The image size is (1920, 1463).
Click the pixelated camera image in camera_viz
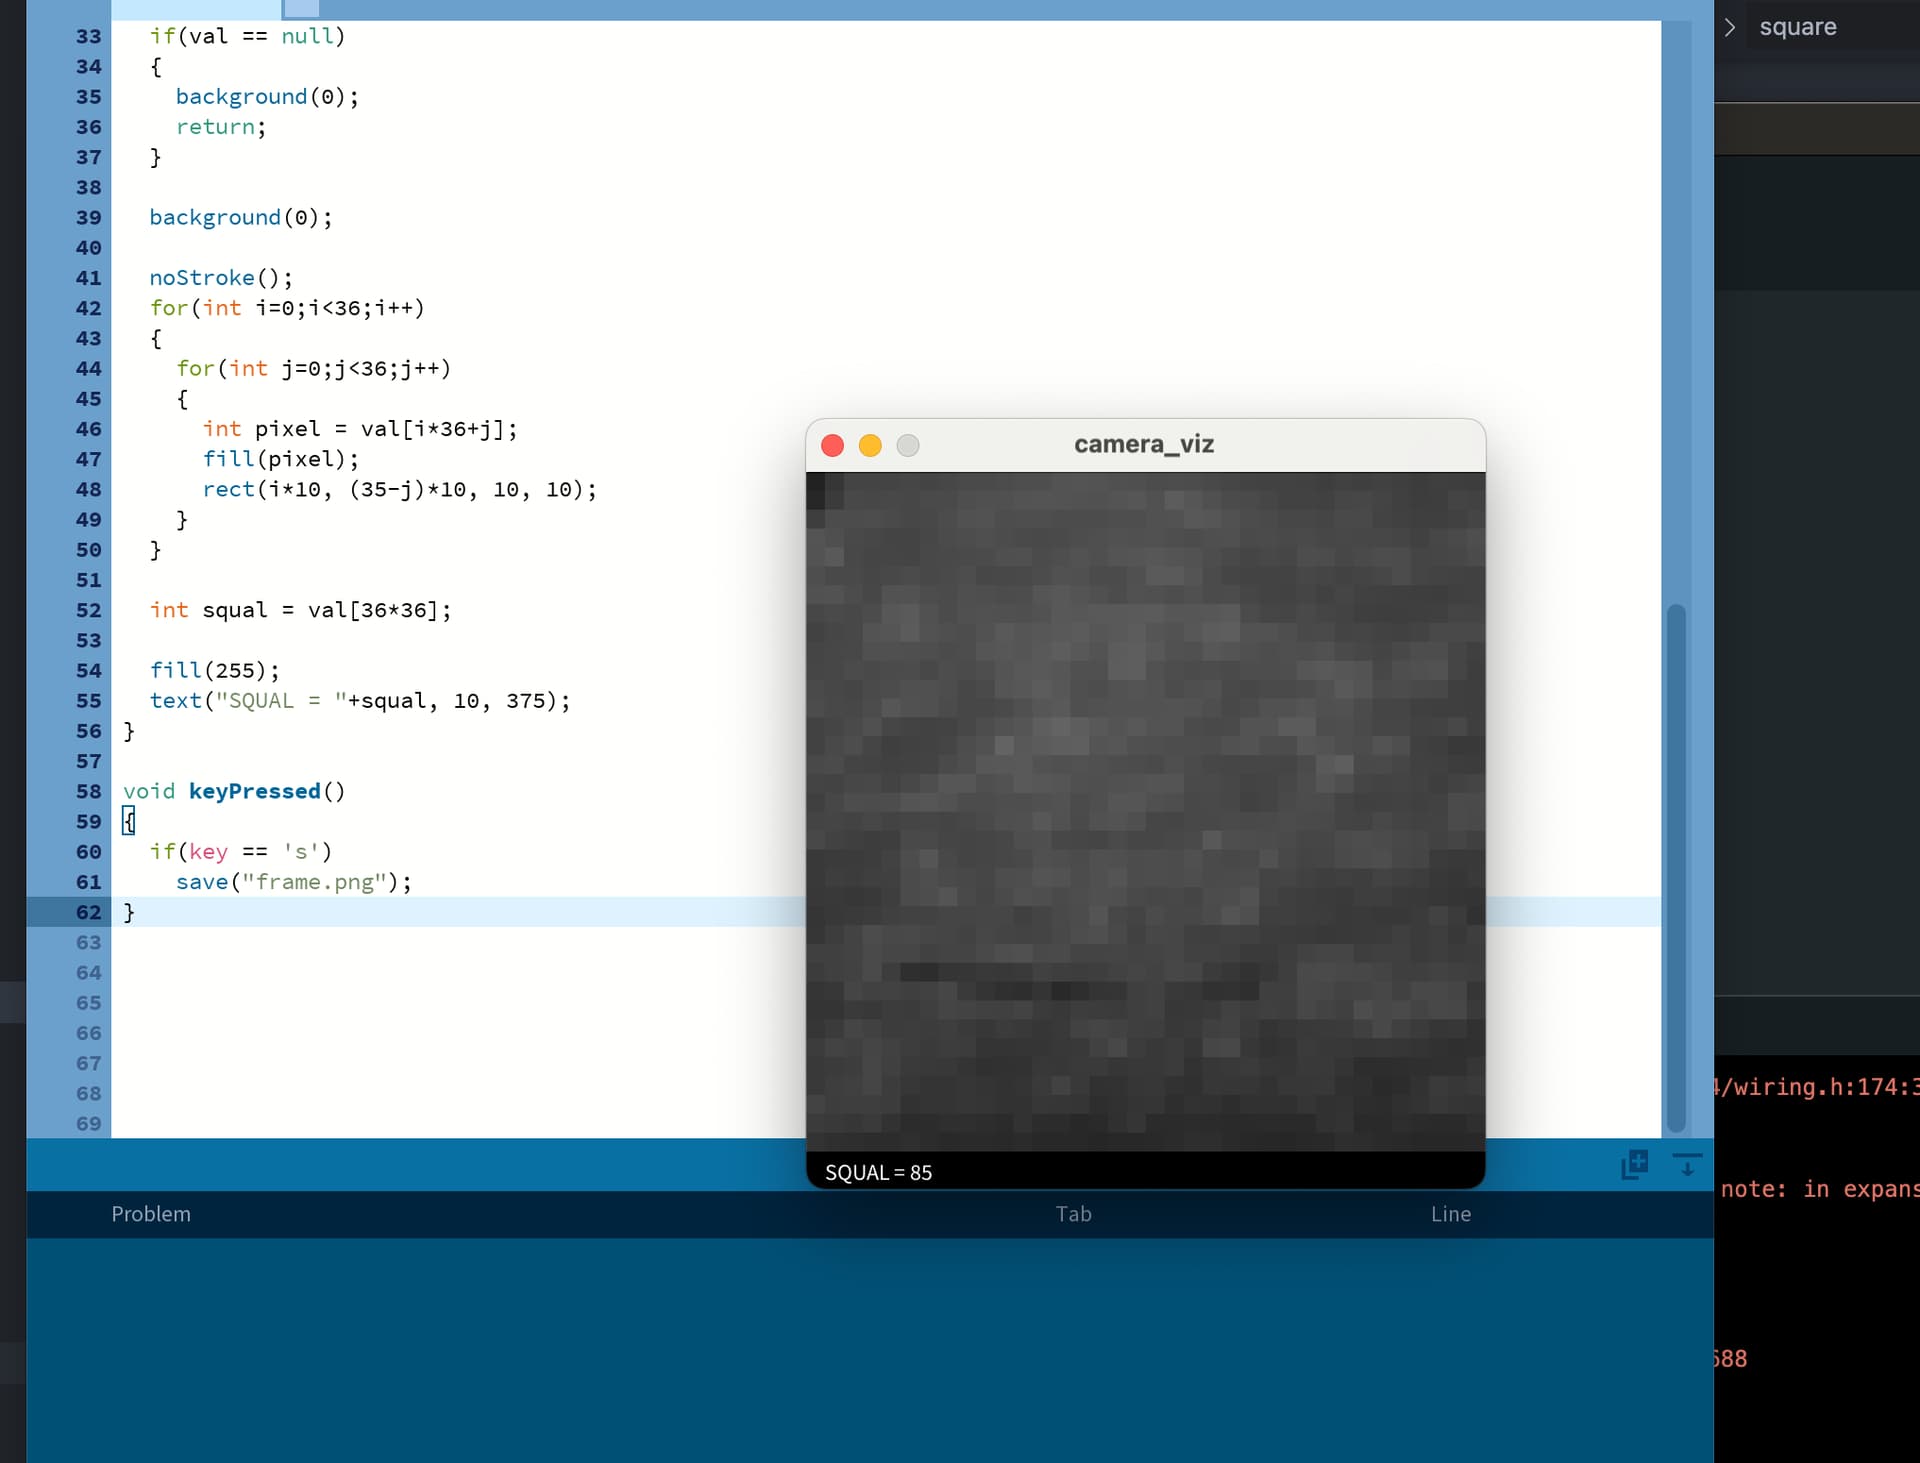point(1145,810)
